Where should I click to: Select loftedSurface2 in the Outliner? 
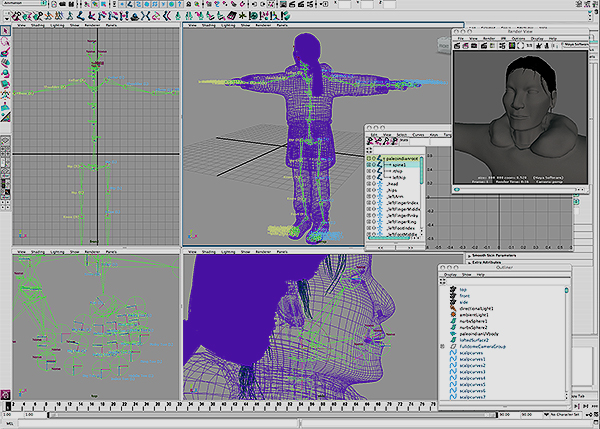point(474,340)
